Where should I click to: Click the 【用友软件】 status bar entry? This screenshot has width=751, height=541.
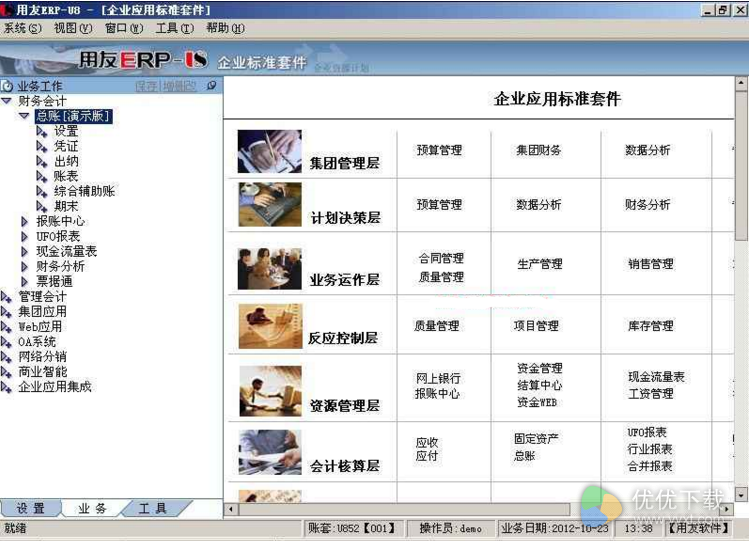point(699,529)
